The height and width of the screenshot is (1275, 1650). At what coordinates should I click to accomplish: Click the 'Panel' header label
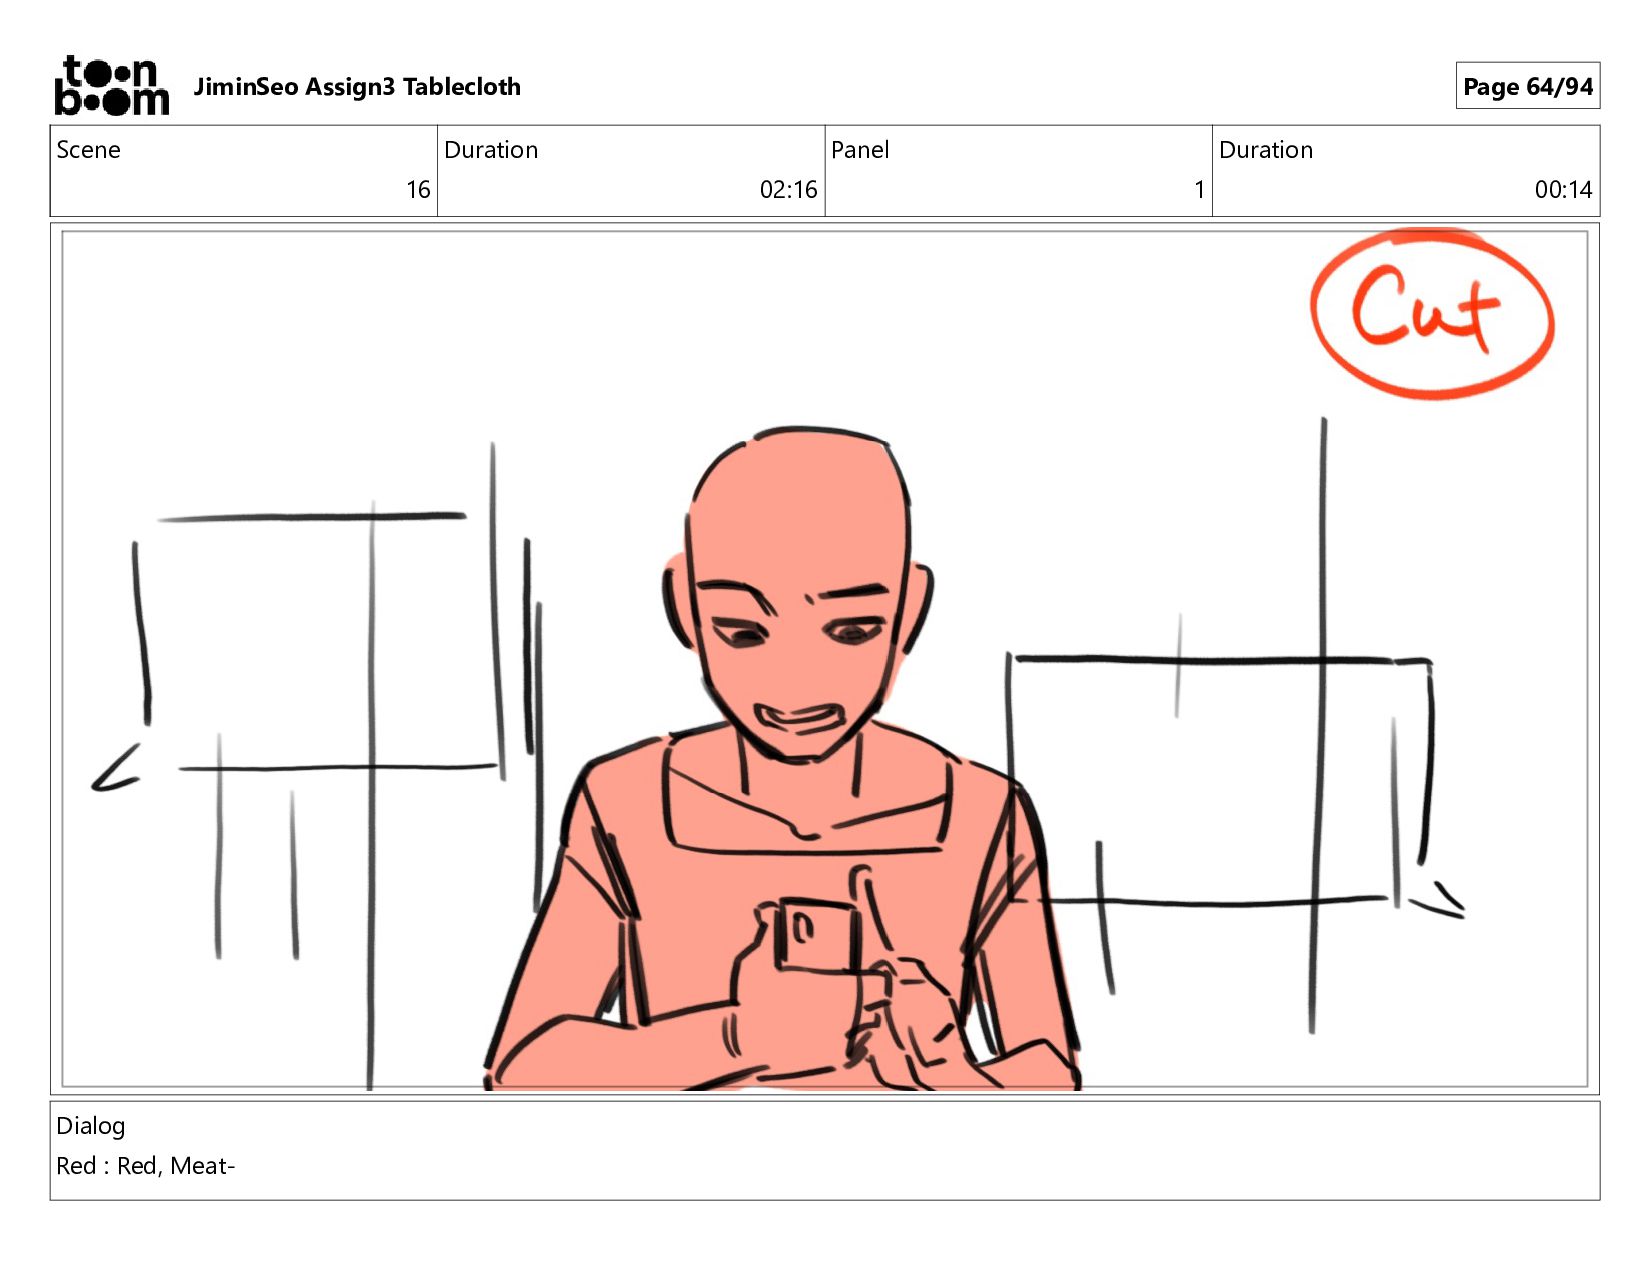coord(860,150)
